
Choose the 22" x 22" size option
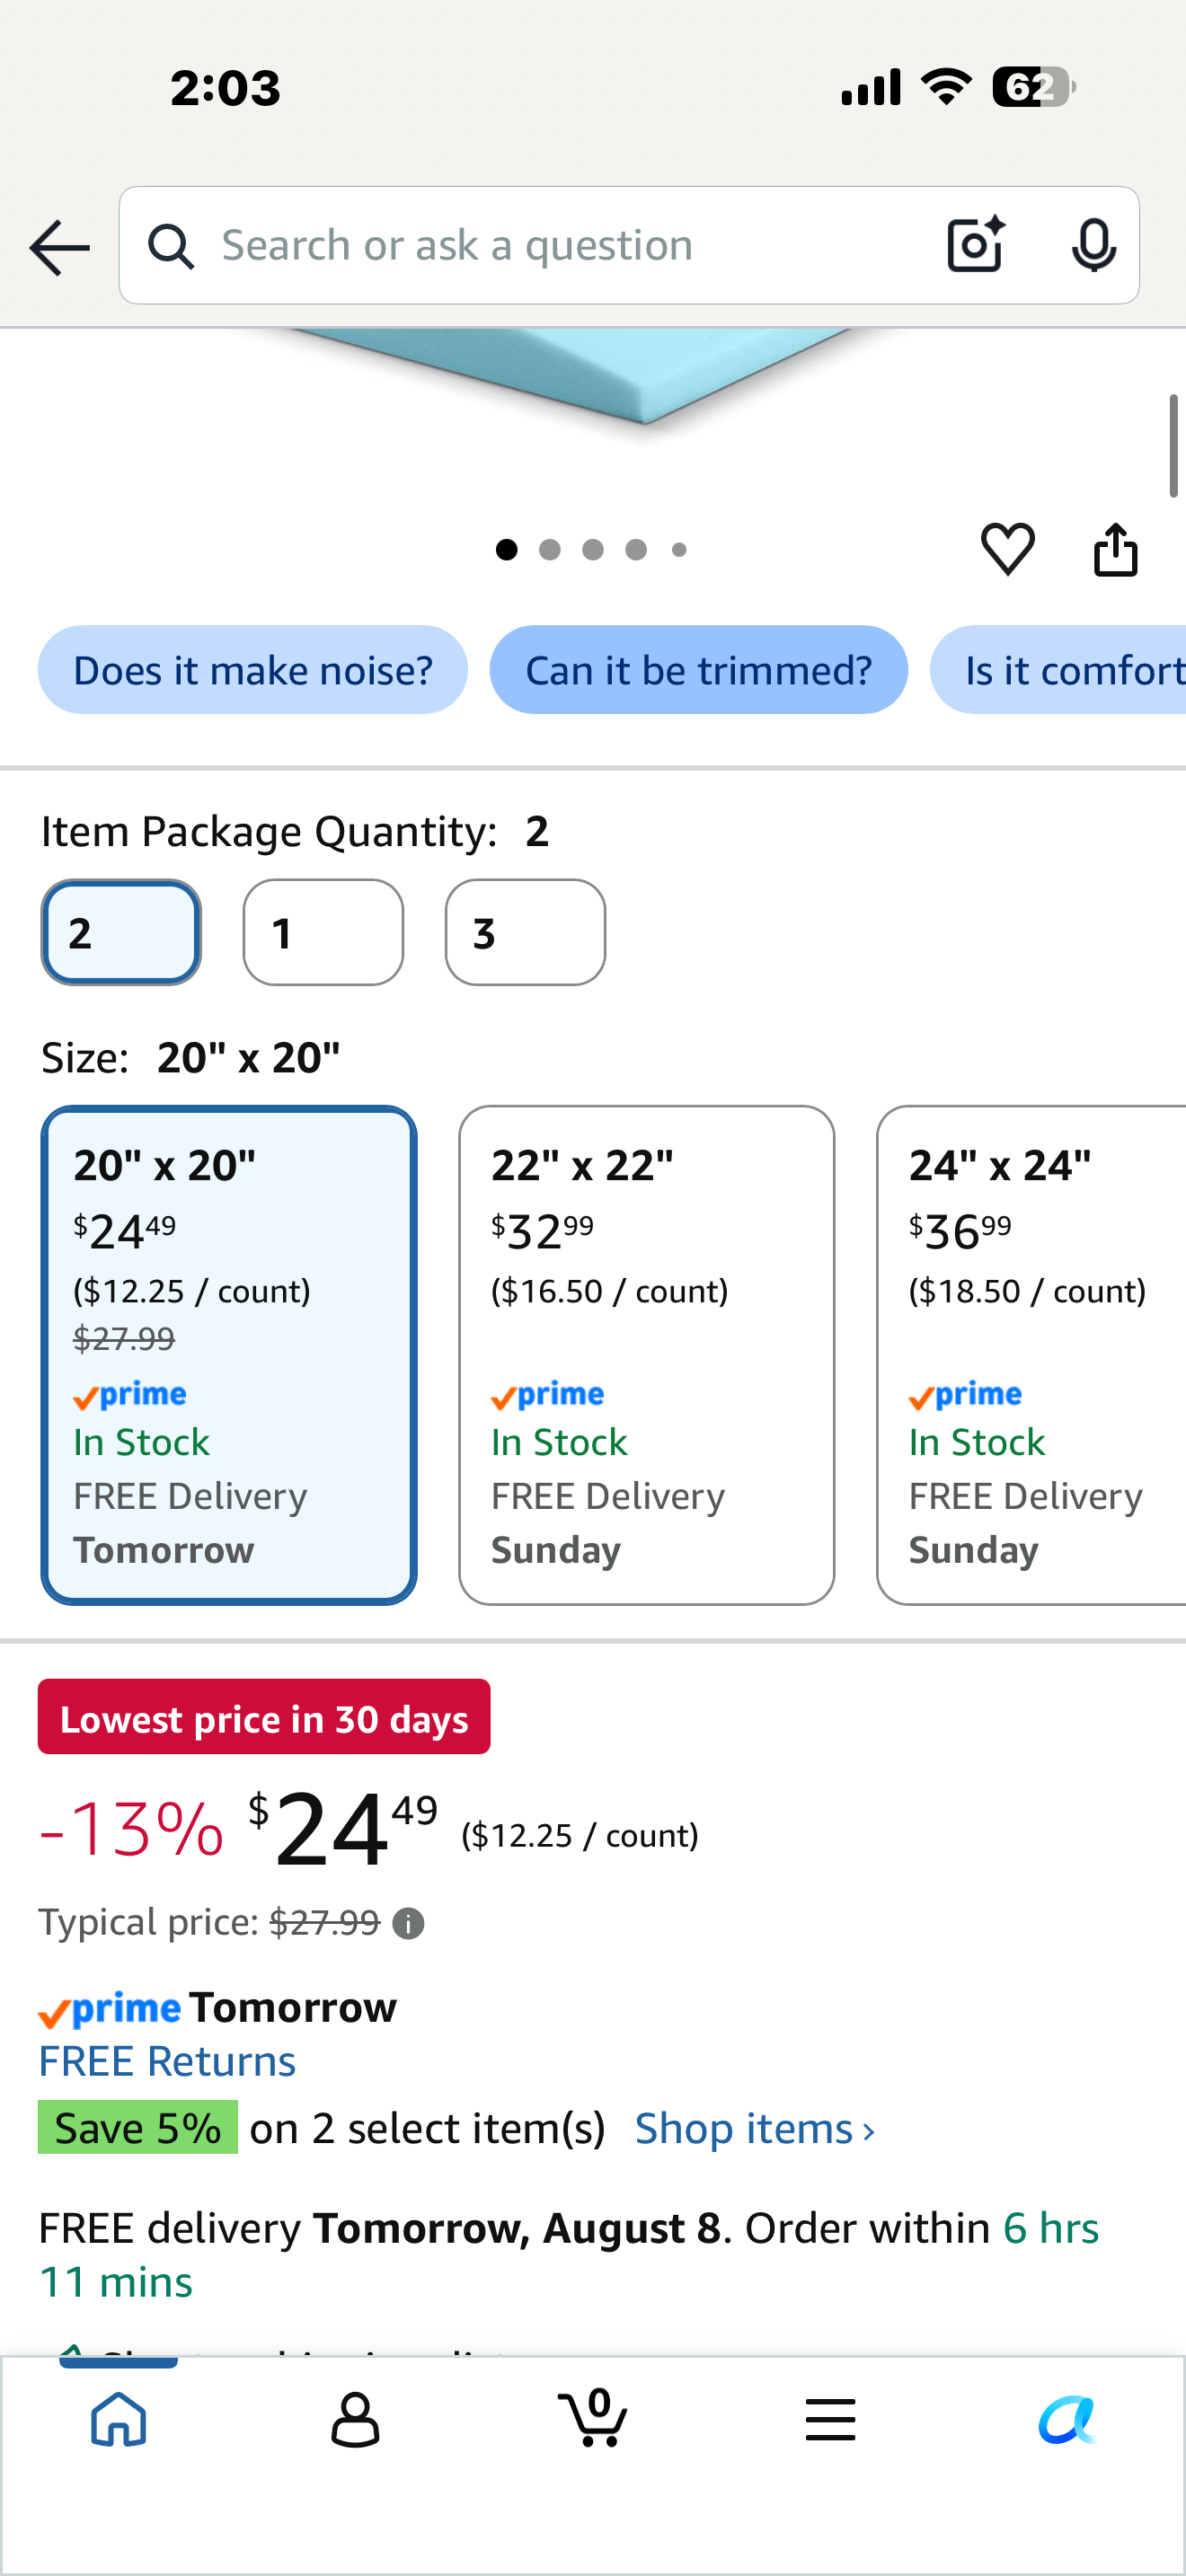(x=646, y=1355)
